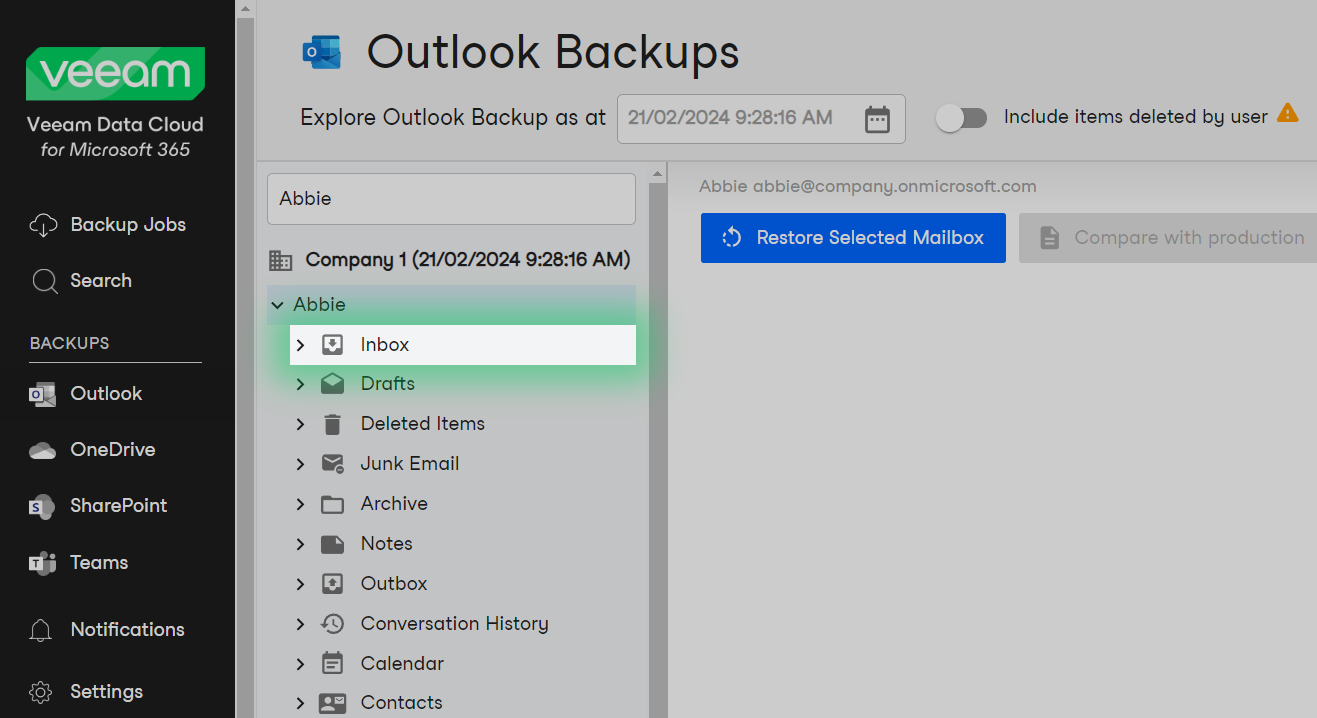Expand the Inbox folder chevron
The width and height of the screenshot is (1317, 718).
click(300, 345)
